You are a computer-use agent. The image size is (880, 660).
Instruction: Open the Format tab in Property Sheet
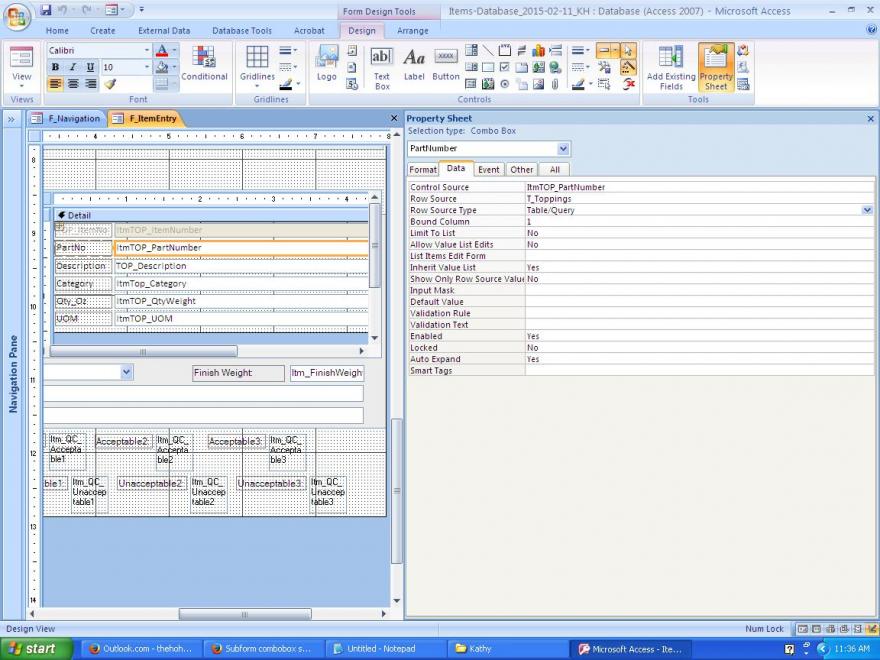pos(423,169)
